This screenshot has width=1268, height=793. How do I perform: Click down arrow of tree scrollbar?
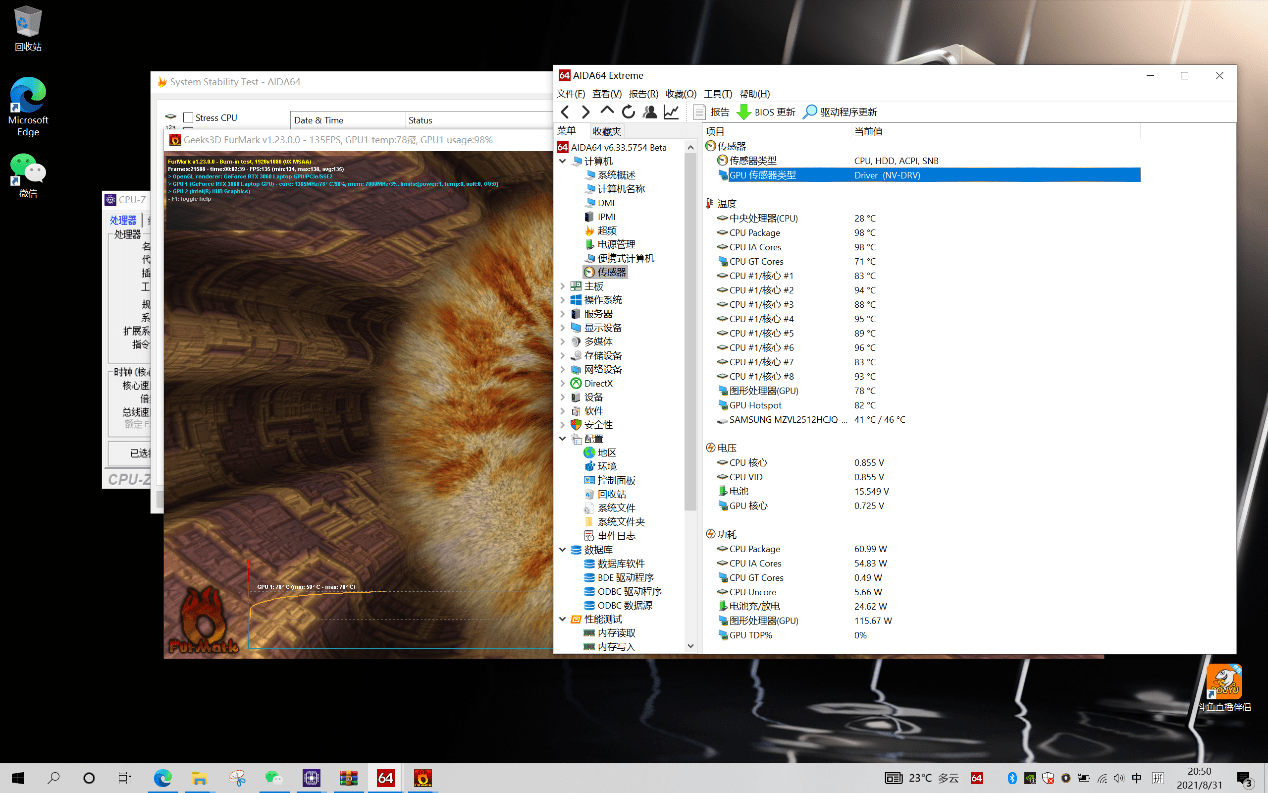point(690,647)
